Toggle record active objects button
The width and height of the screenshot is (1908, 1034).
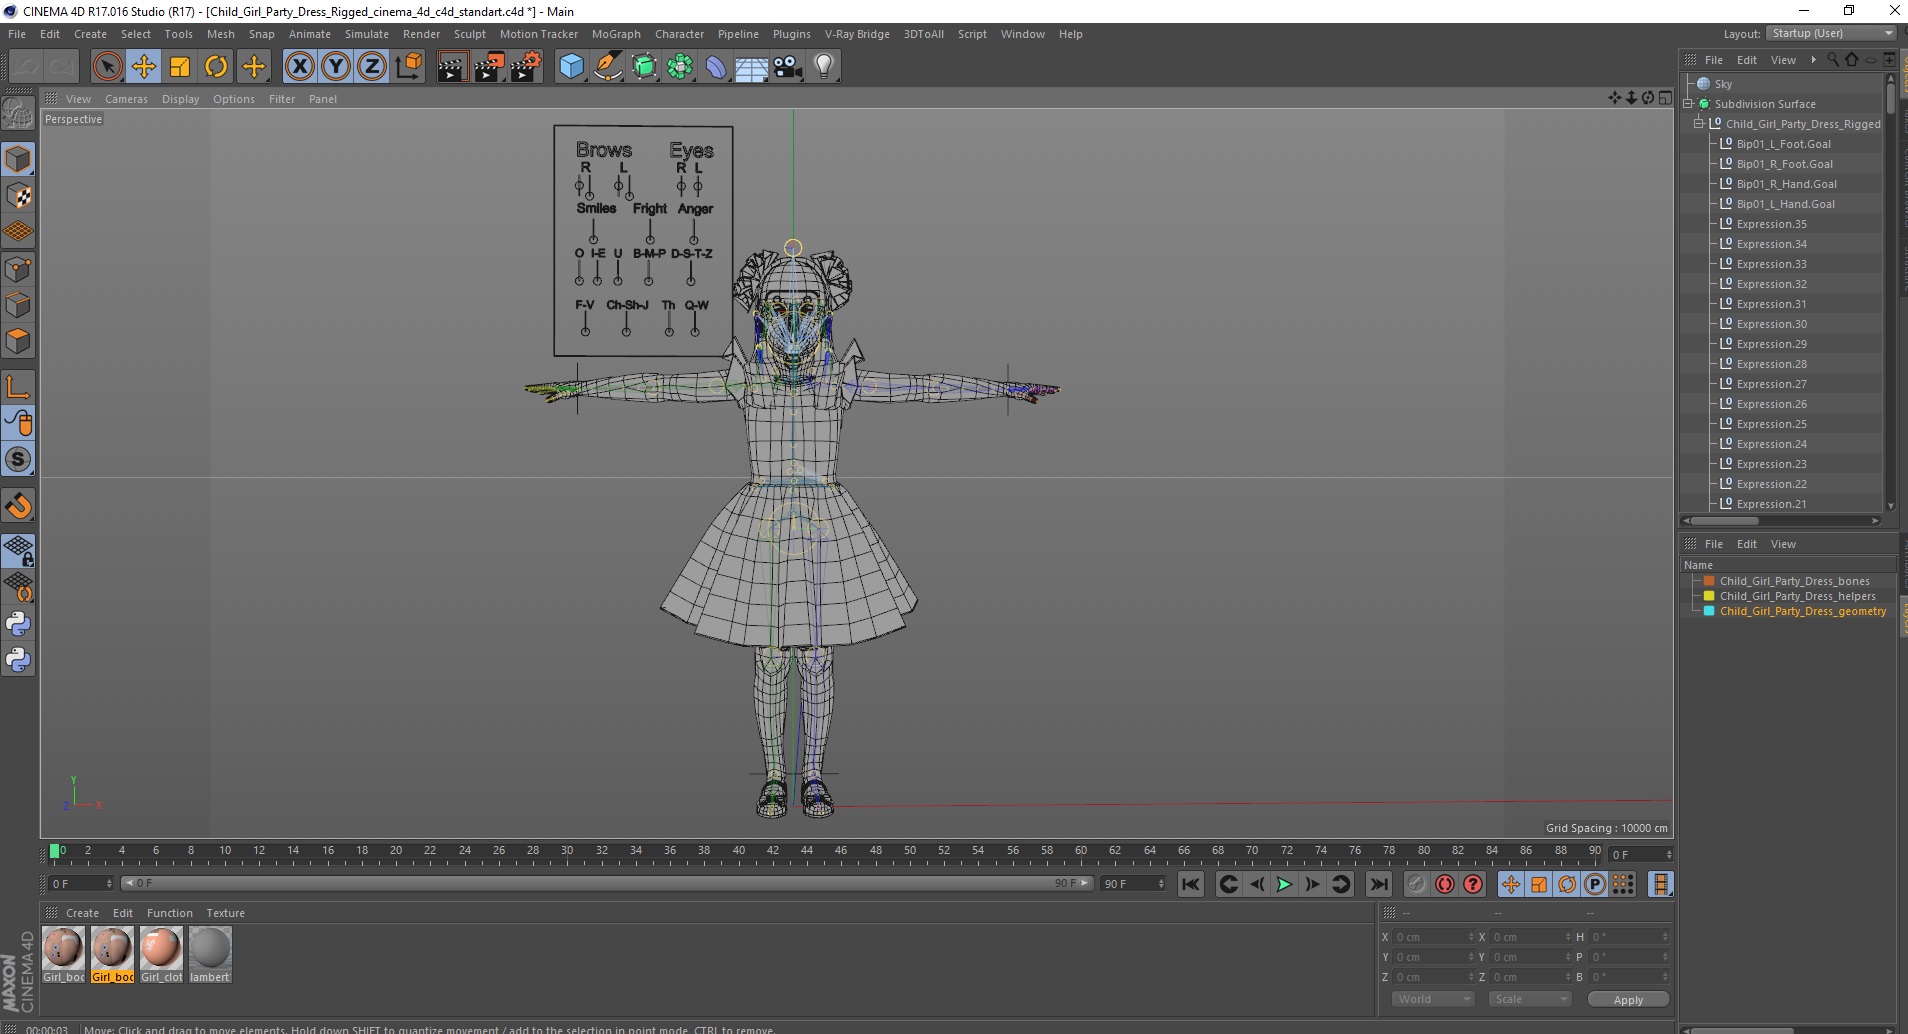tap(1416, 884)
